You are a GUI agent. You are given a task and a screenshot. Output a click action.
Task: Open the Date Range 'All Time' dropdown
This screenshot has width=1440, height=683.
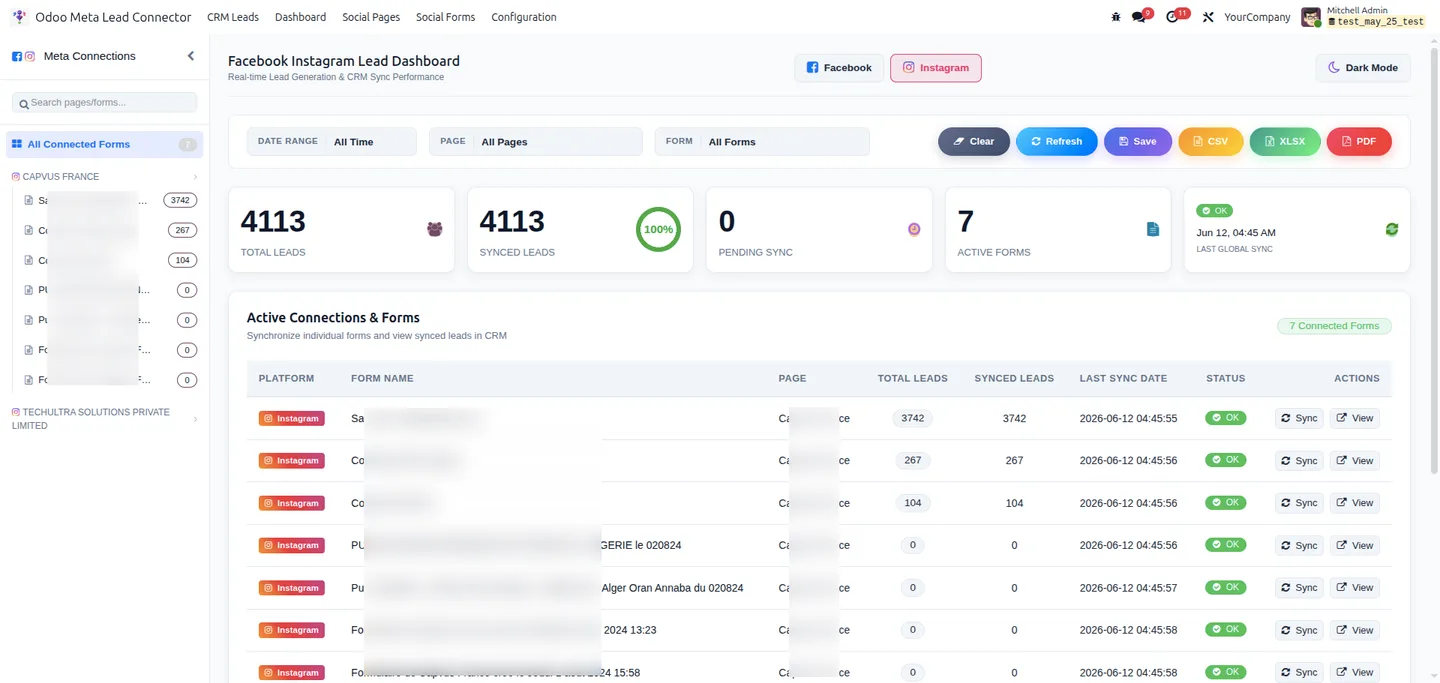tap(332, 142)
